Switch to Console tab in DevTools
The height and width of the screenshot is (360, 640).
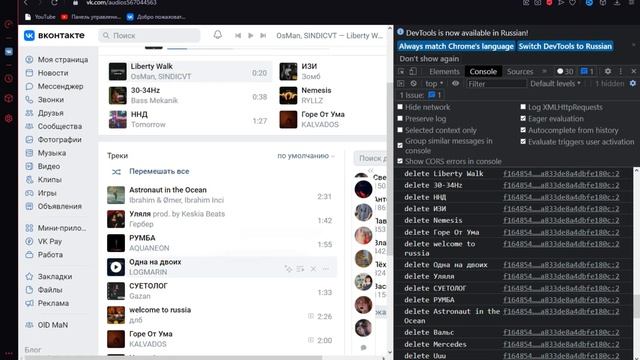click(483, 72)
